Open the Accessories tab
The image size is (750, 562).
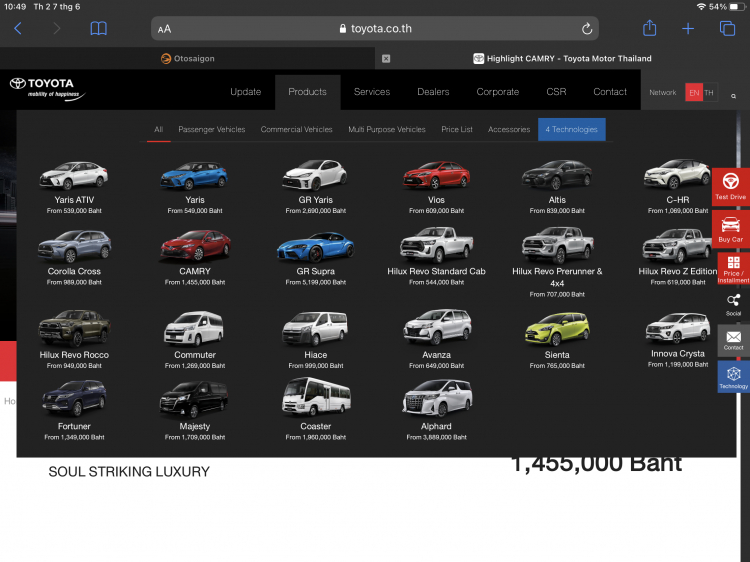click(509, 129)
